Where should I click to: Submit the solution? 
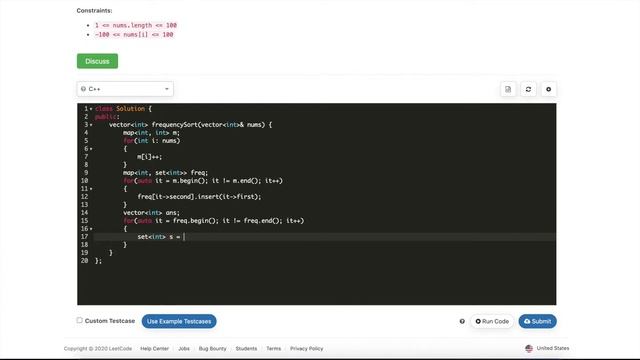[x=537, y=321]
